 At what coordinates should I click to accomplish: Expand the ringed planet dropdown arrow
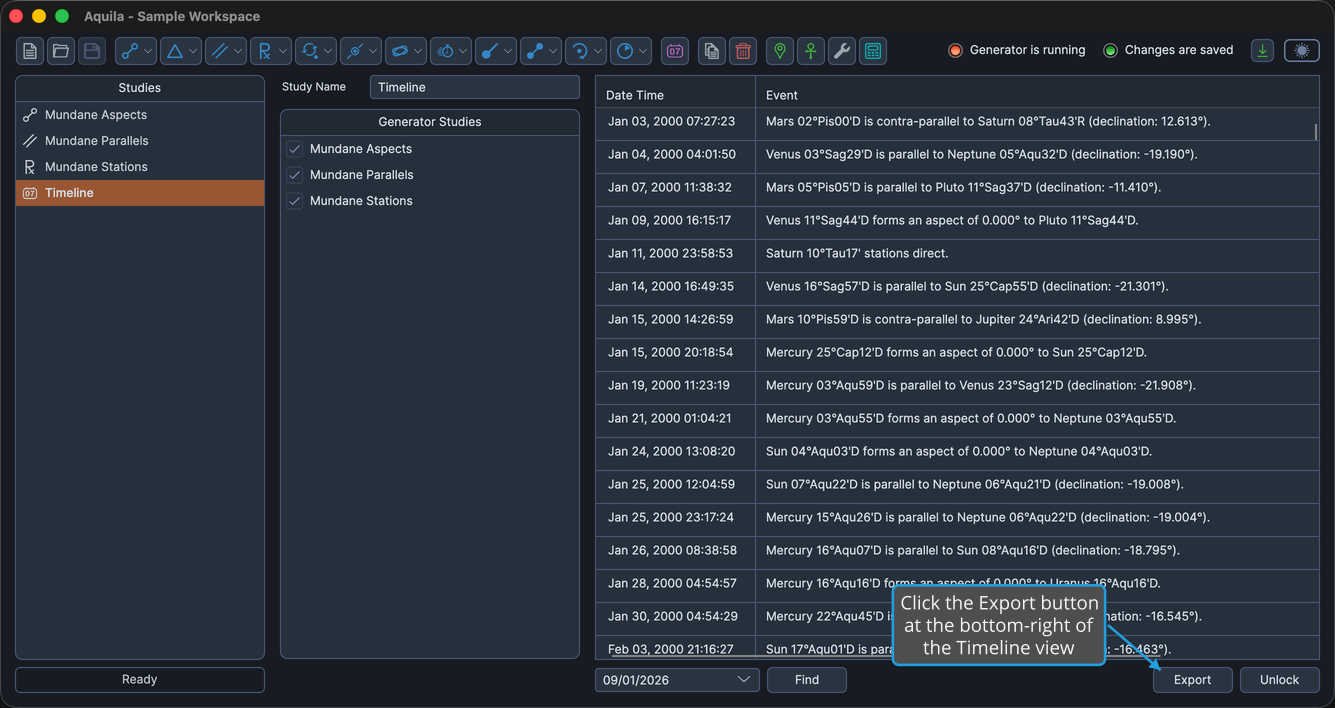(x=418, y=51)
